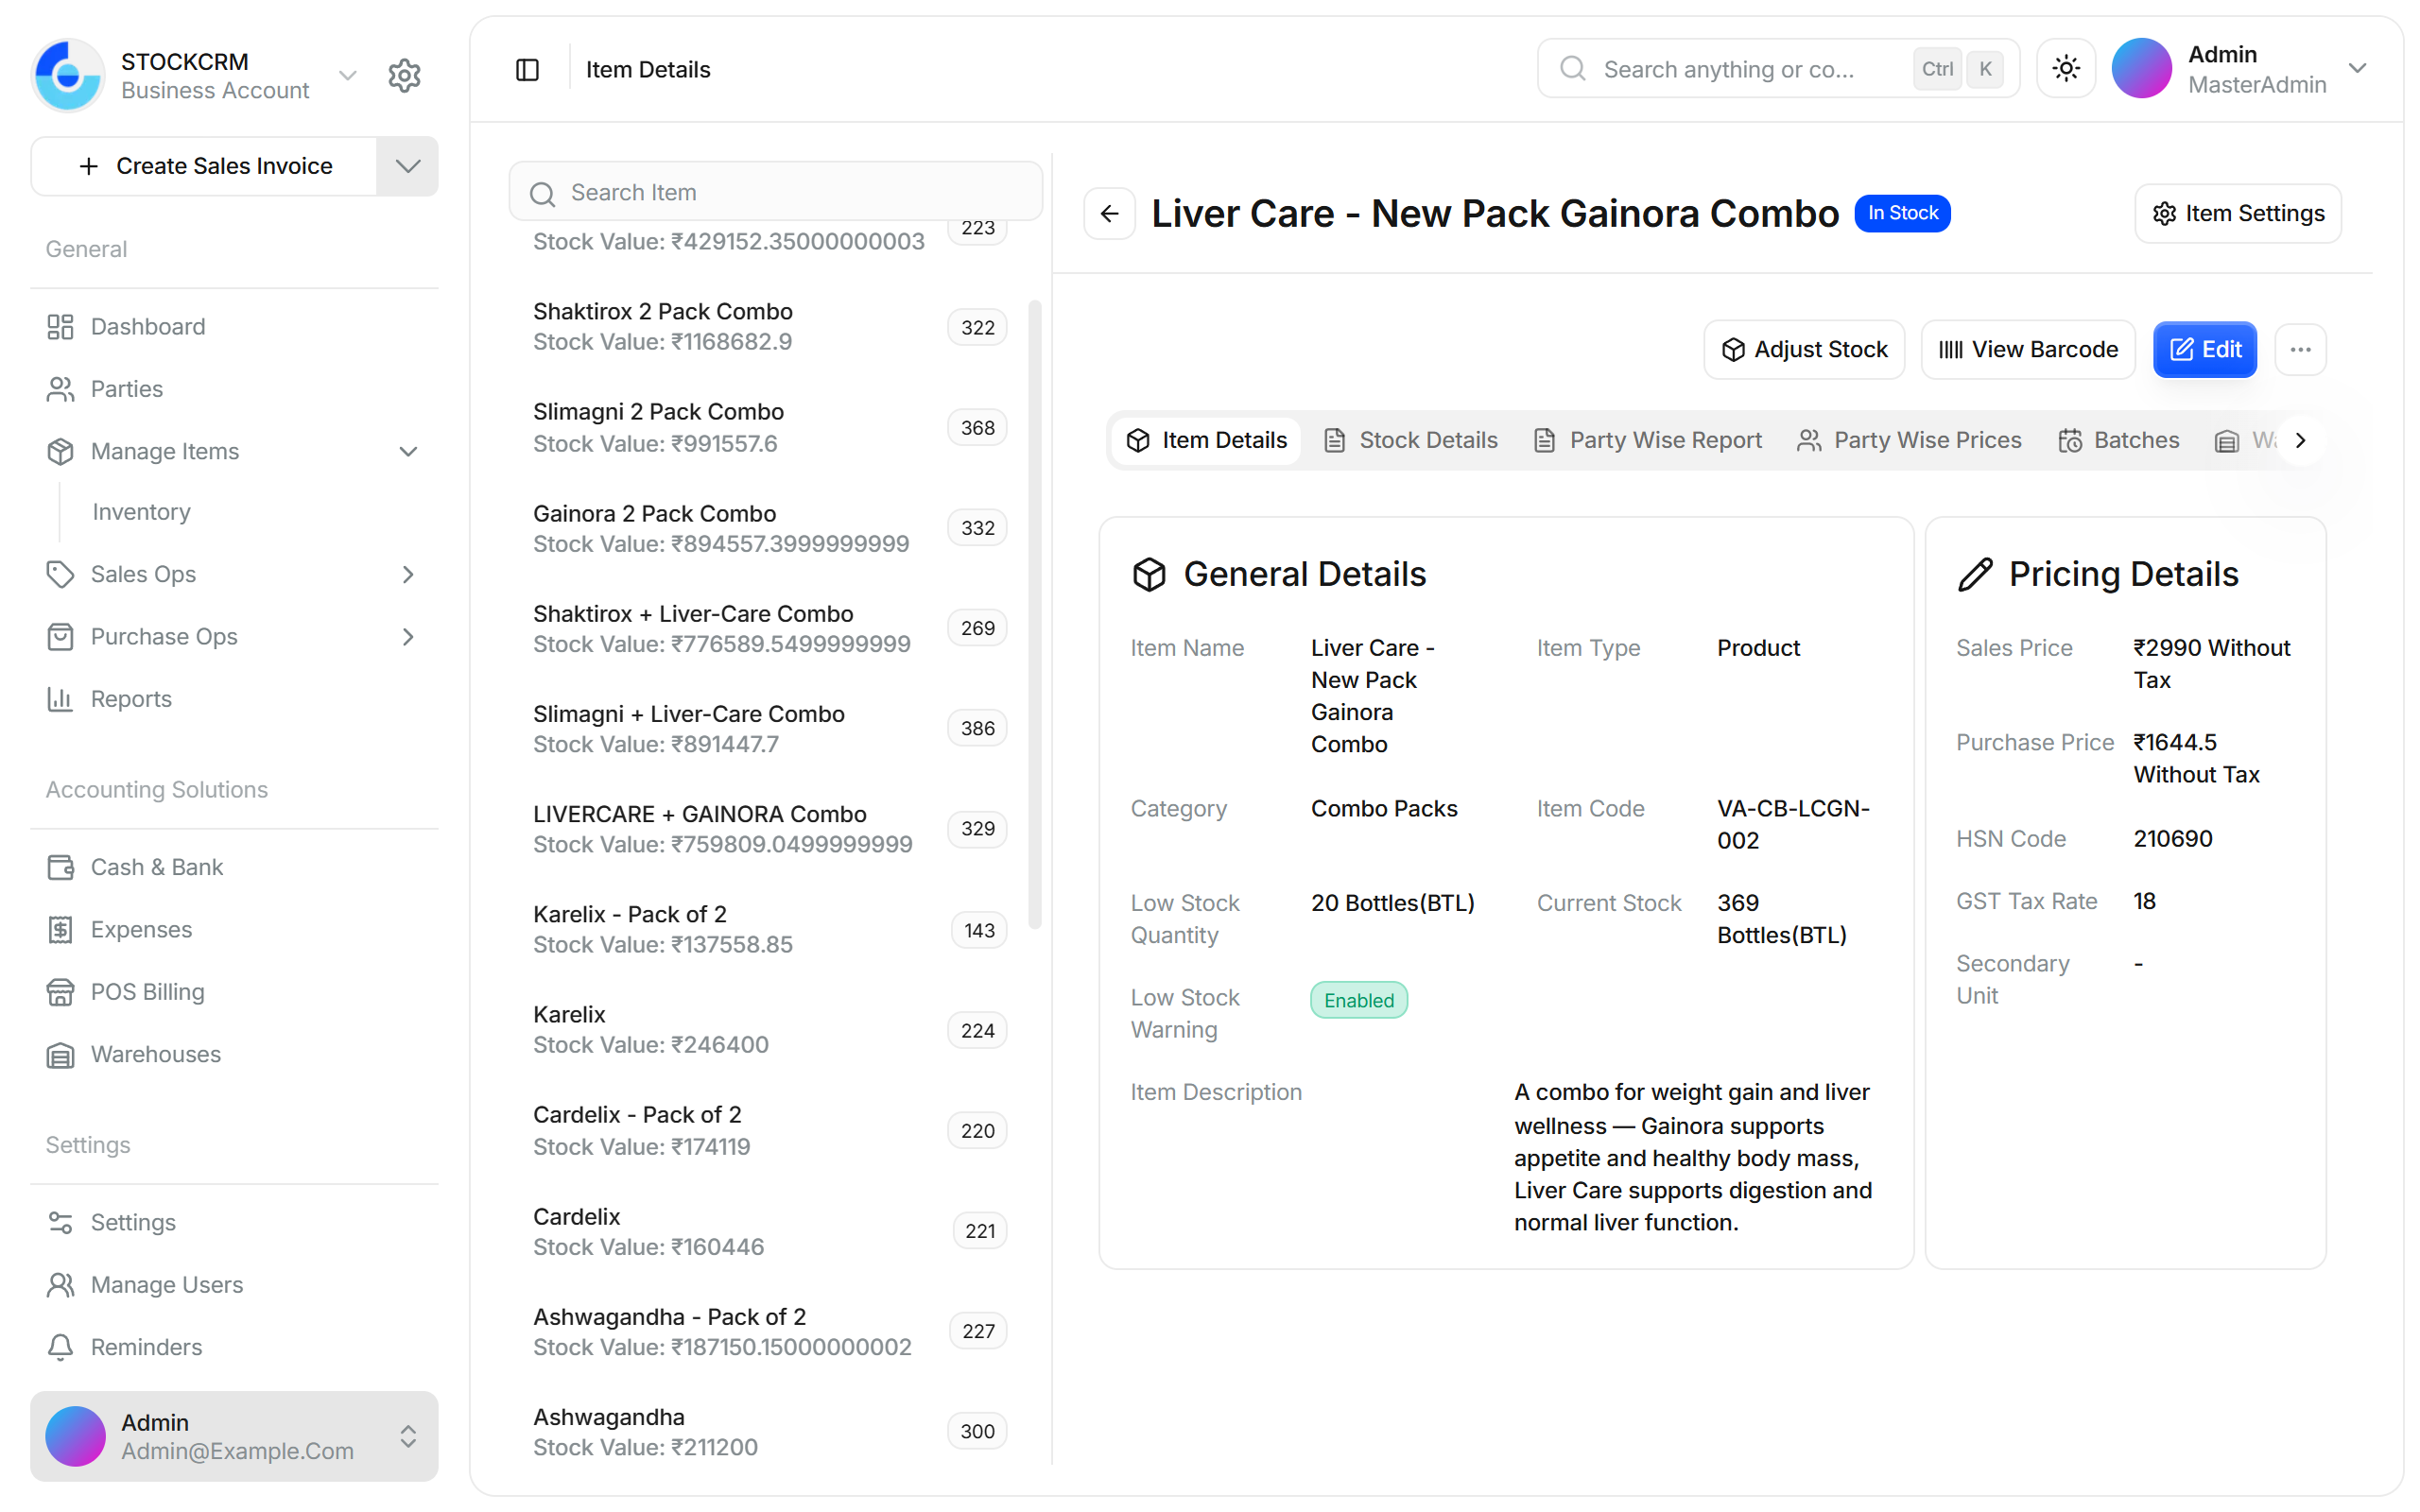Switch to the Stock Details tab
The height and width of the screenshot is (1512, 2420).
pyautogui.click(x=1411, y=440)
